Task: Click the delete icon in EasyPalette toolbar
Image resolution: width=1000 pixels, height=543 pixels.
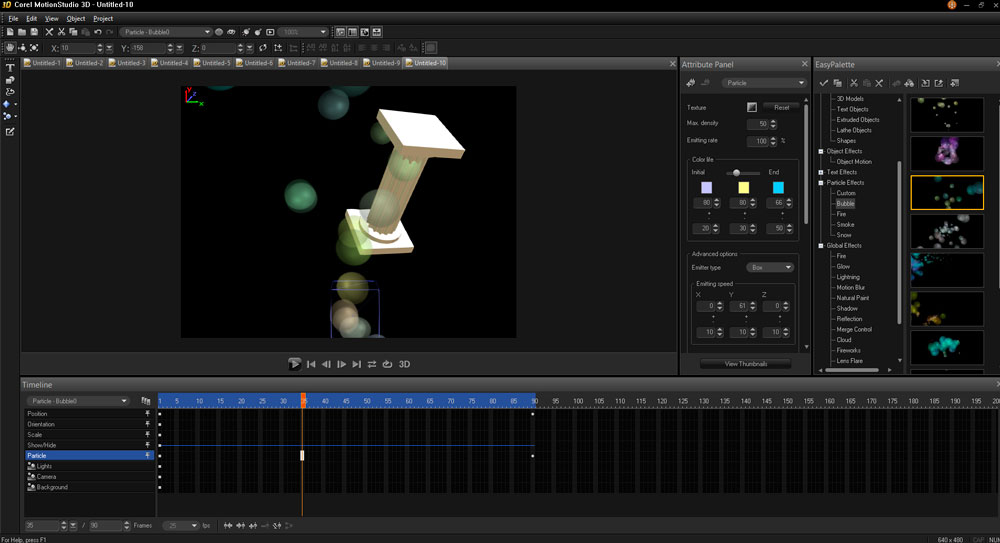Action: click(x=879, y=83)
